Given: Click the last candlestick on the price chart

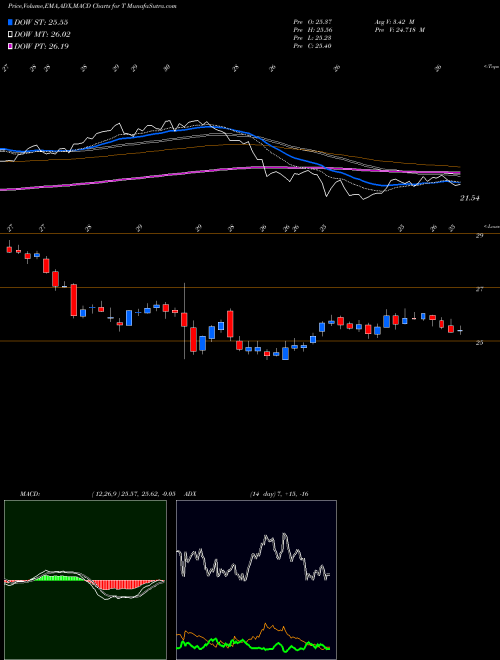Looking at the screenshot, I should 460,331.
